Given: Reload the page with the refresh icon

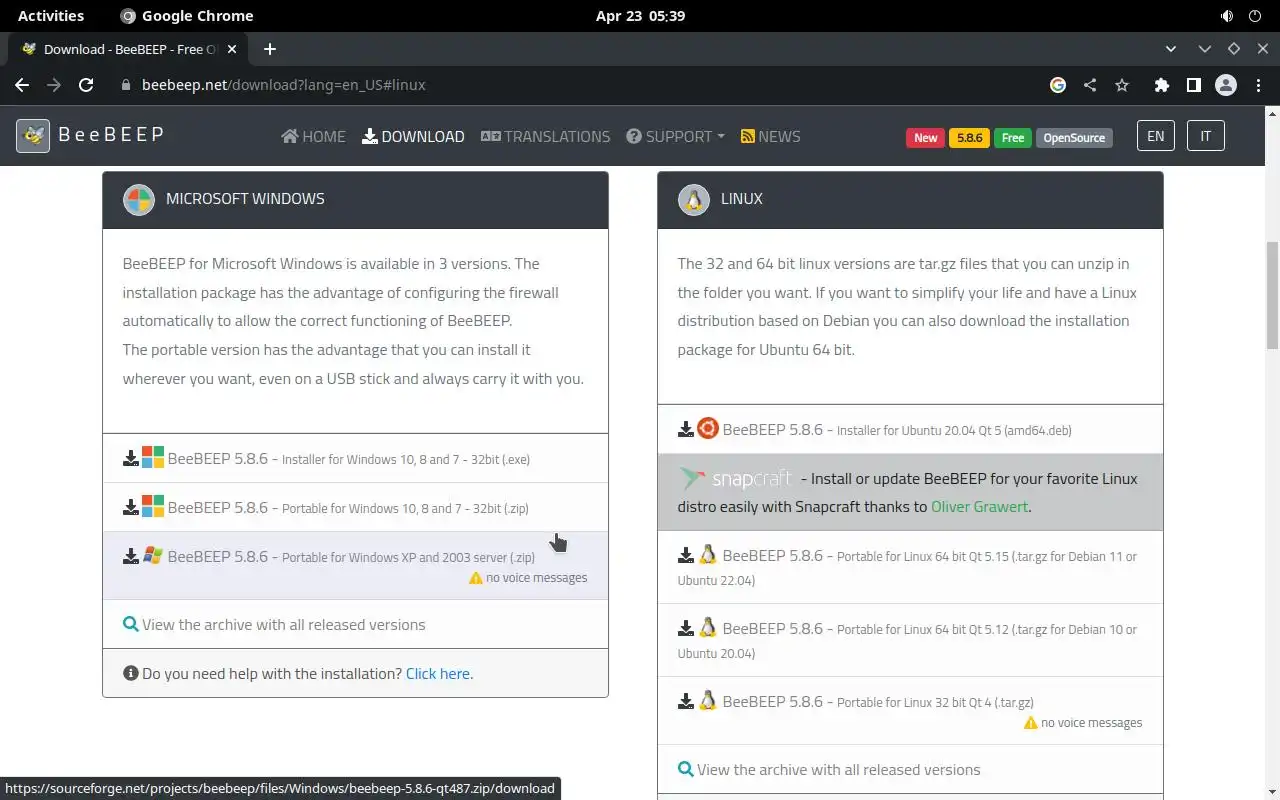Looking at the screenshot, I should click(86, 85).
